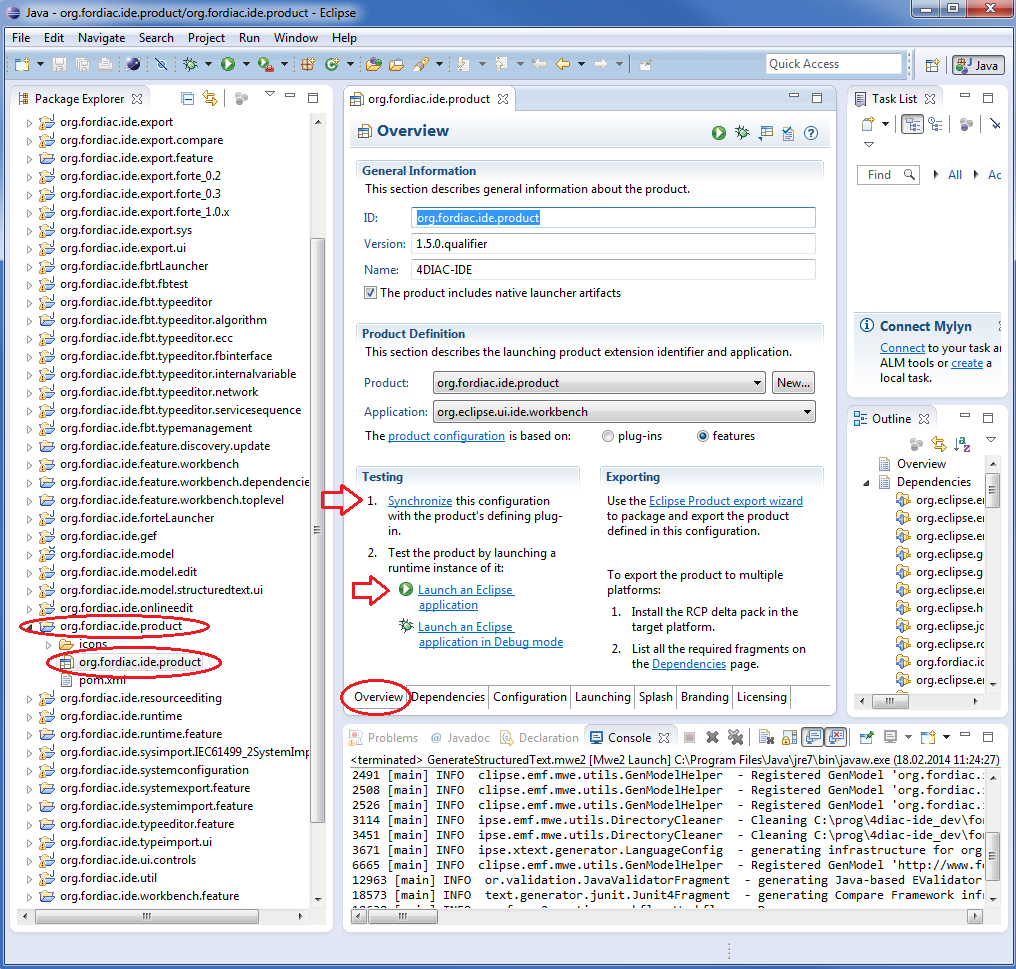
Task: Open help via the question mark icon
Action: pos(809,132)
